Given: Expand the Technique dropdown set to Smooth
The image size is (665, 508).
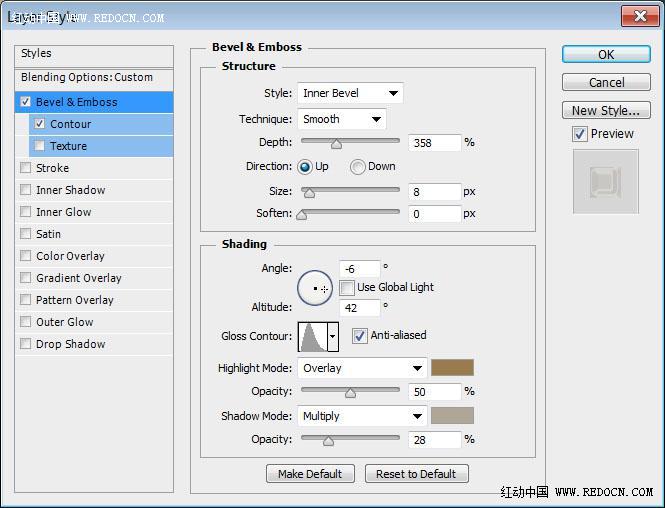Looking at the screenshot, I should click(342, 119).
